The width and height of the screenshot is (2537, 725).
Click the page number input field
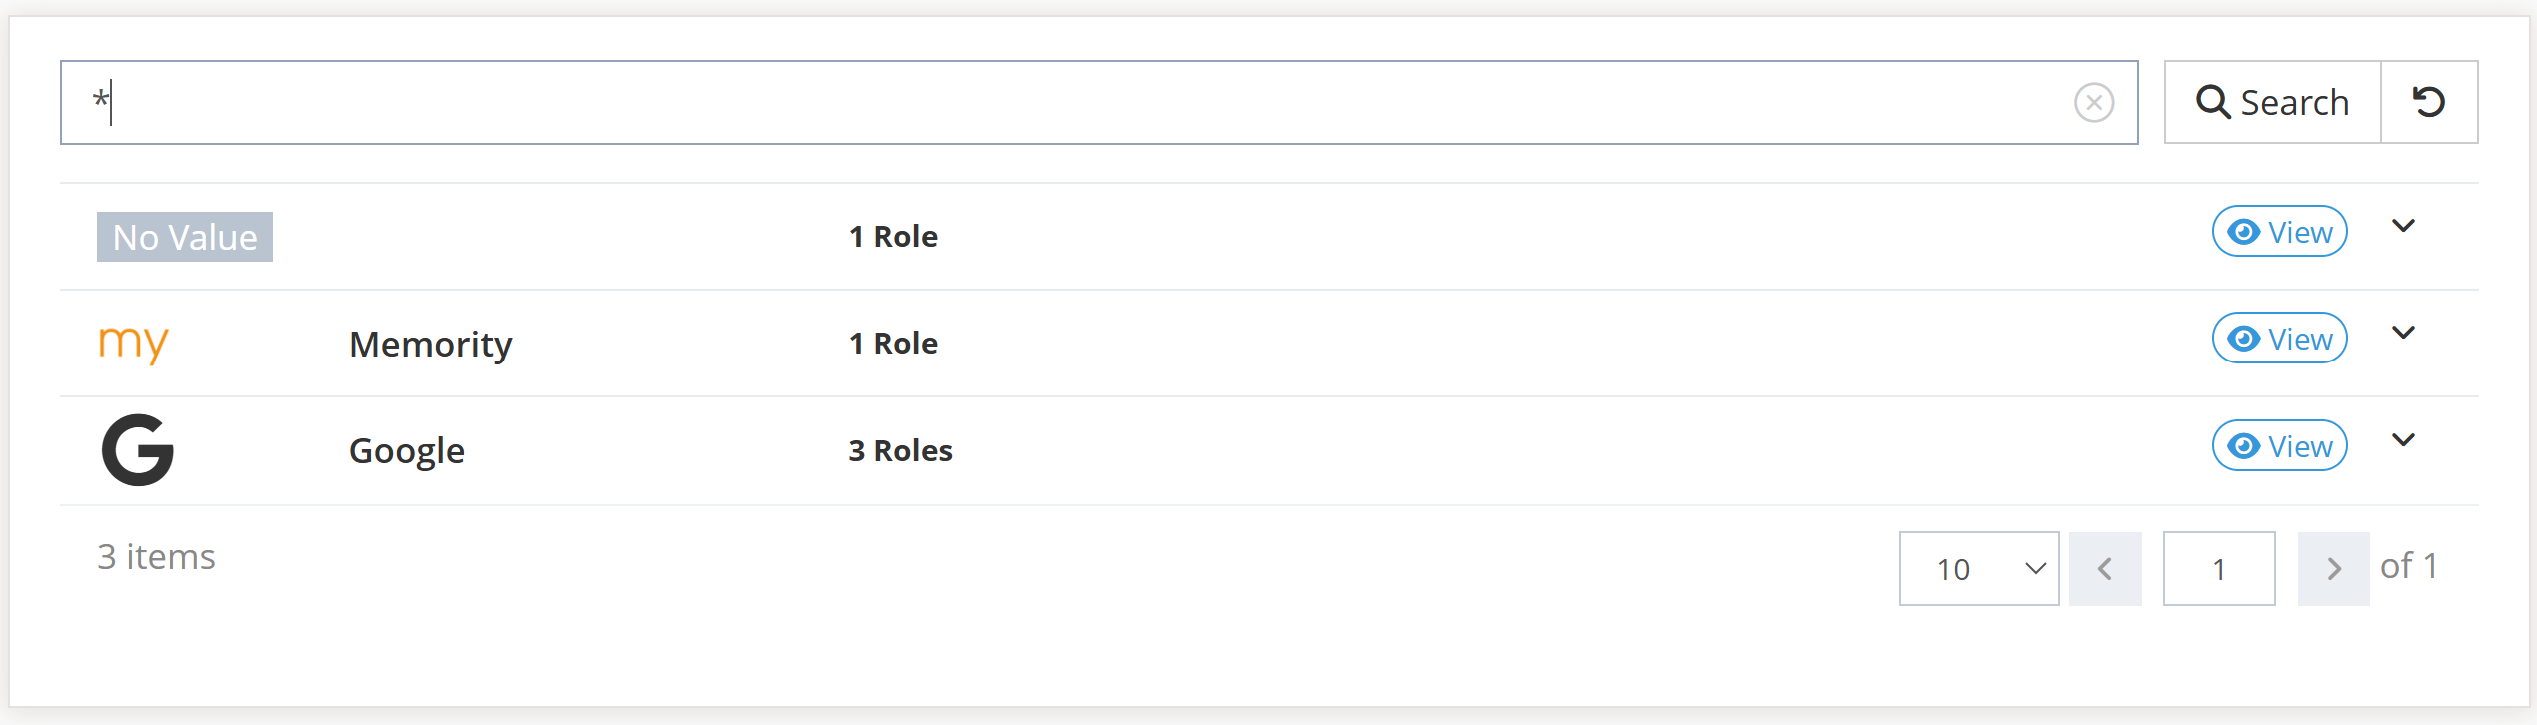pyautogui.click(x=2219, y=569)
